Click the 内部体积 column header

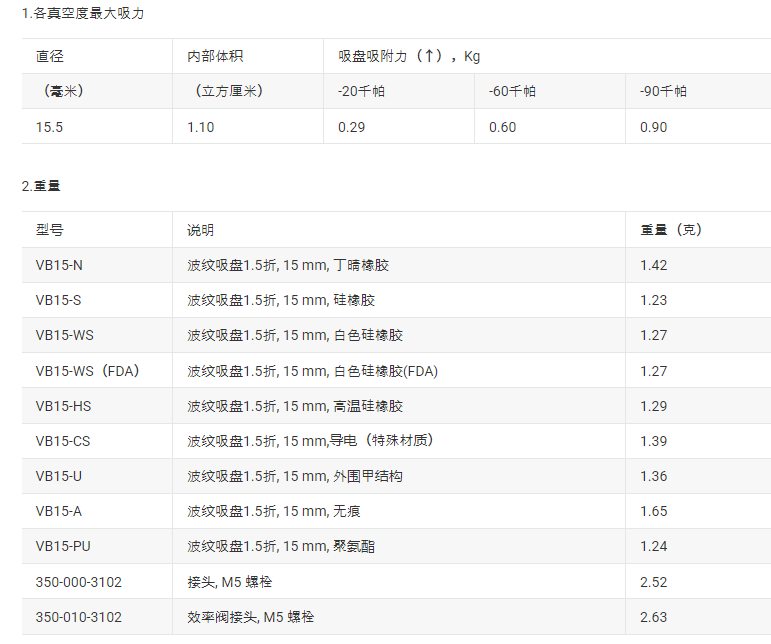click(214, 56)
